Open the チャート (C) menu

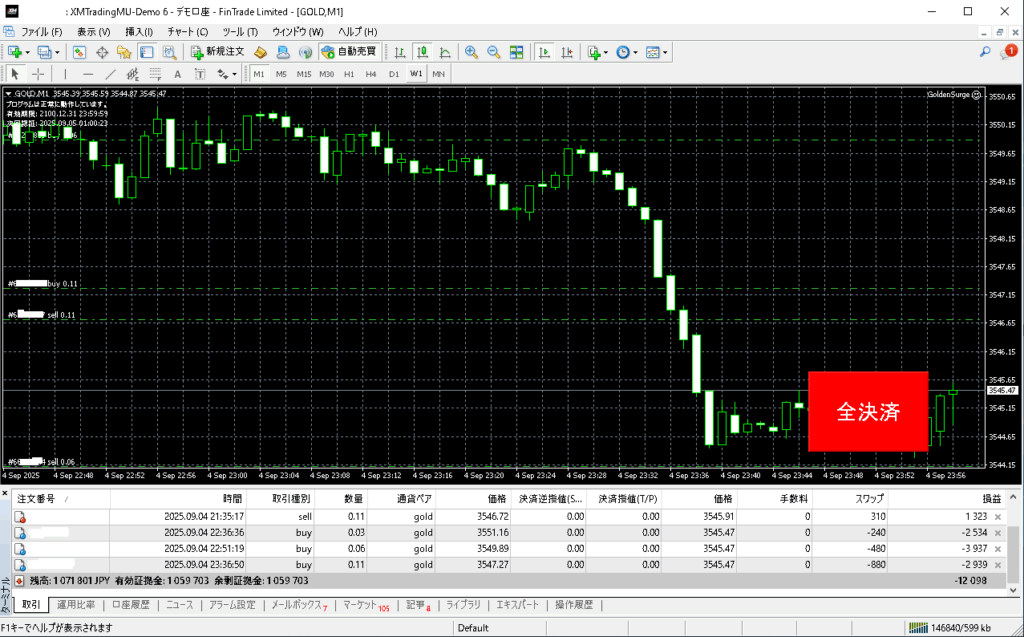[187, 32]
